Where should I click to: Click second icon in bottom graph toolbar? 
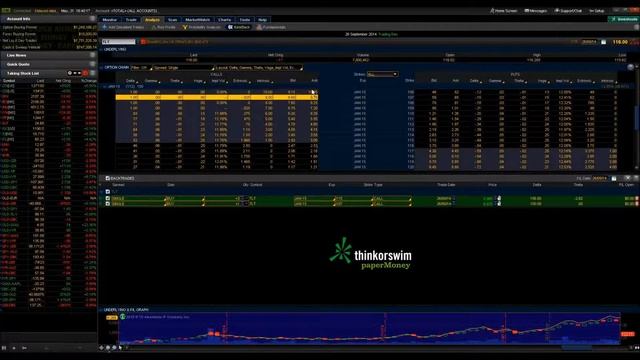tap(108, 348)
